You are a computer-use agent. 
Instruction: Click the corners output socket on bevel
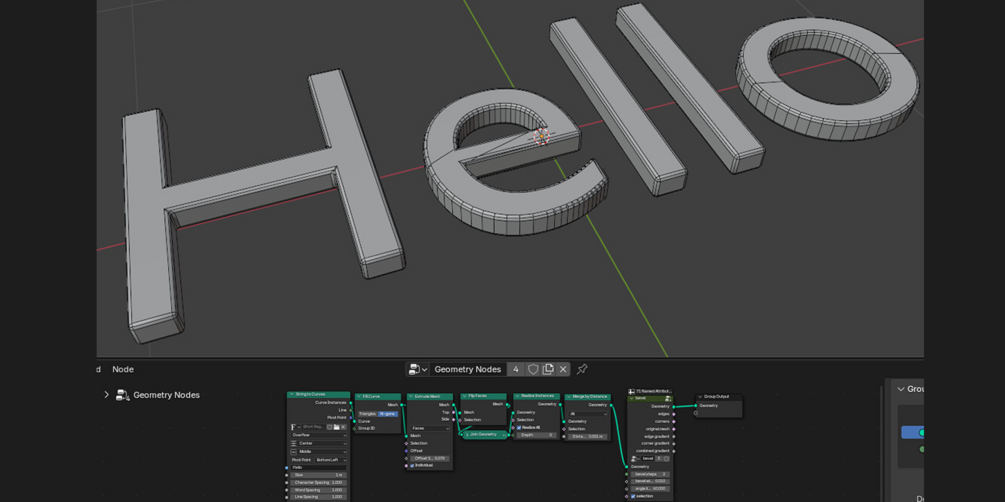[x=674, y=421]
